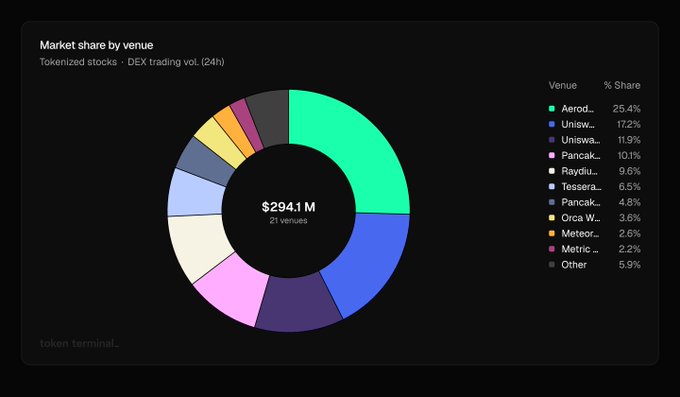The height and width of the screenshot is (397, 680).
Task: Click the pink Pancak... 10.1% legend swatch
Action: [552, 155]
